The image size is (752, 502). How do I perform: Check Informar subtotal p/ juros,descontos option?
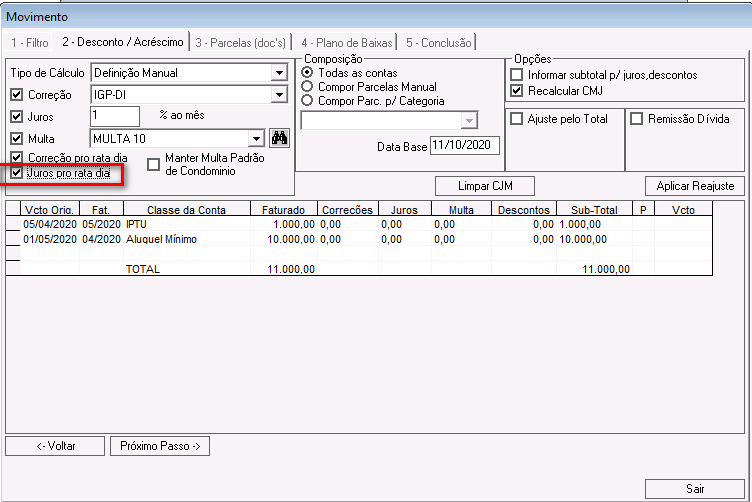[x=517, y=74]
